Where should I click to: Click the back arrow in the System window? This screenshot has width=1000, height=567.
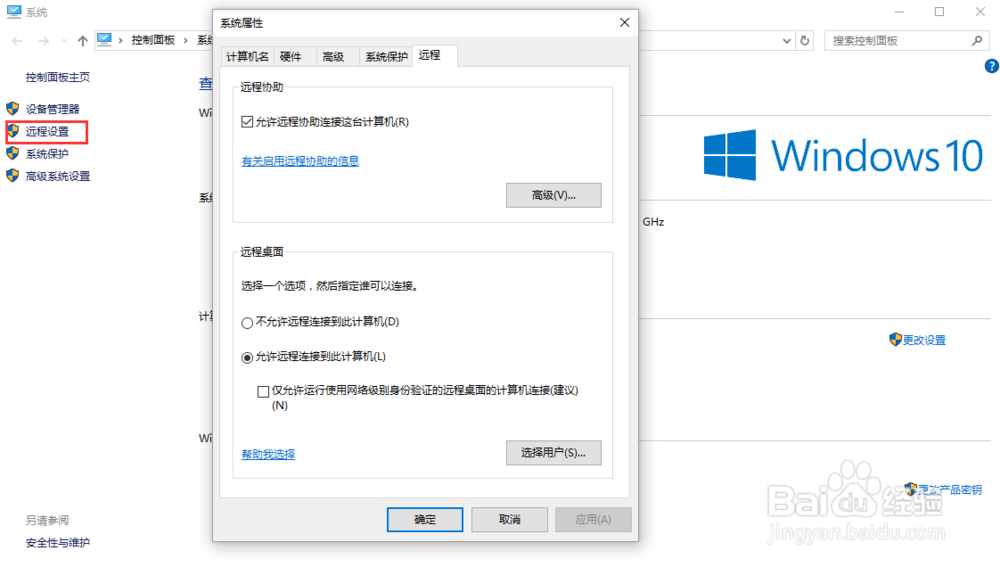(17, 41)
